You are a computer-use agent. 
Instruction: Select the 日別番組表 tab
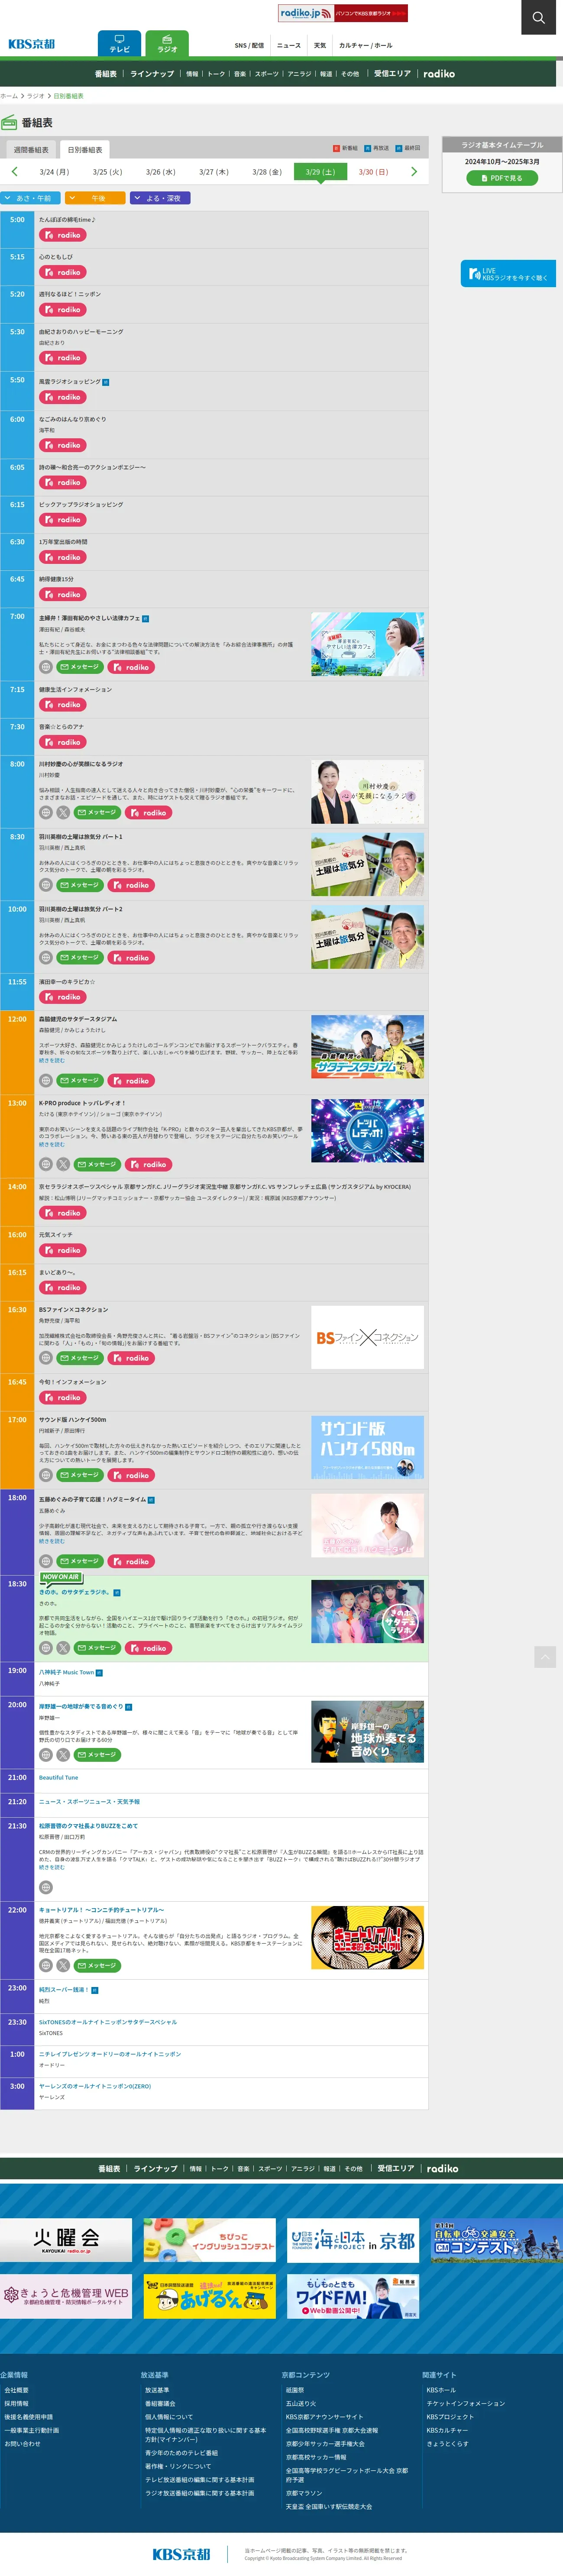pos(85,150)
